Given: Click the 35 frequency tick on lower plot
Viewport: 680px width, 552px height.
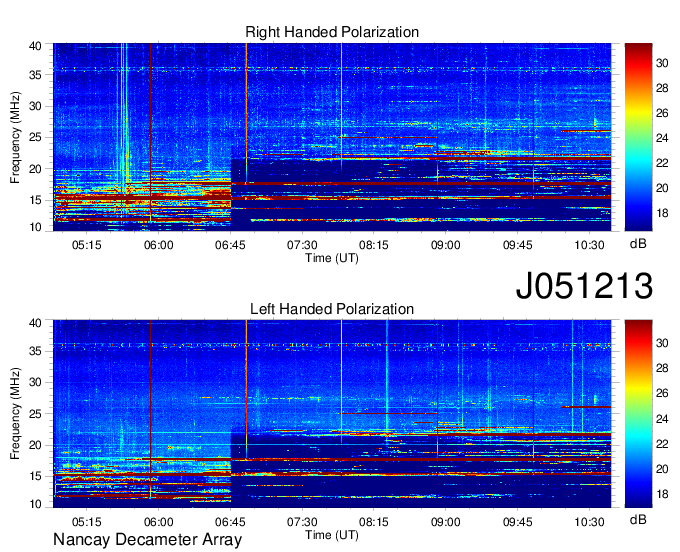Looking at the screenshot, I should coord(35,351).
